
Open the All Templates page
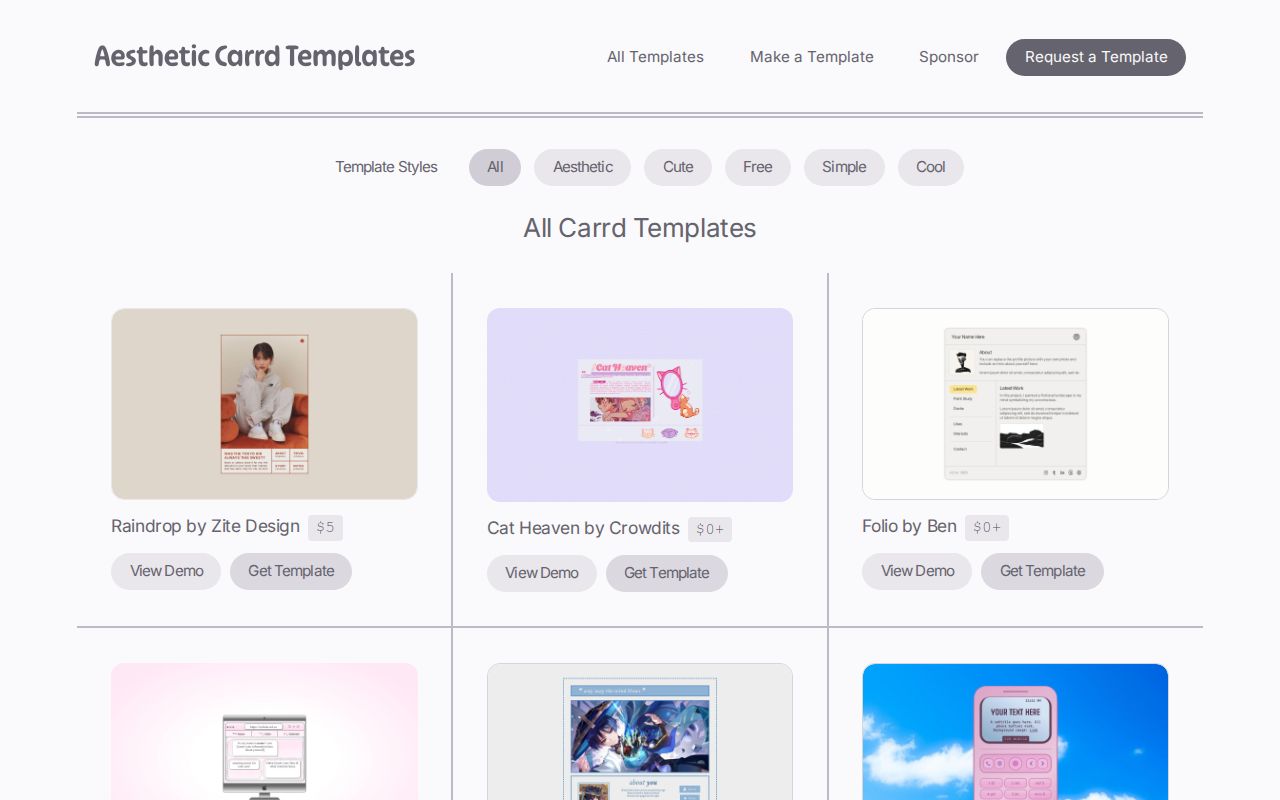655,57
